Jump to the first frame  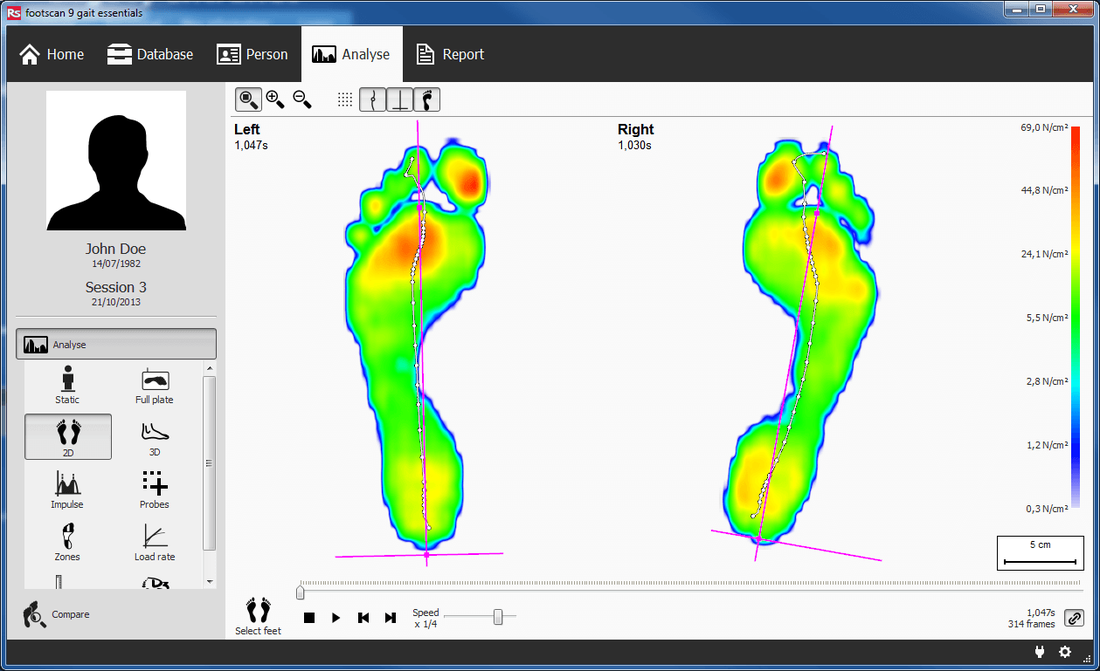pos(363,618)
